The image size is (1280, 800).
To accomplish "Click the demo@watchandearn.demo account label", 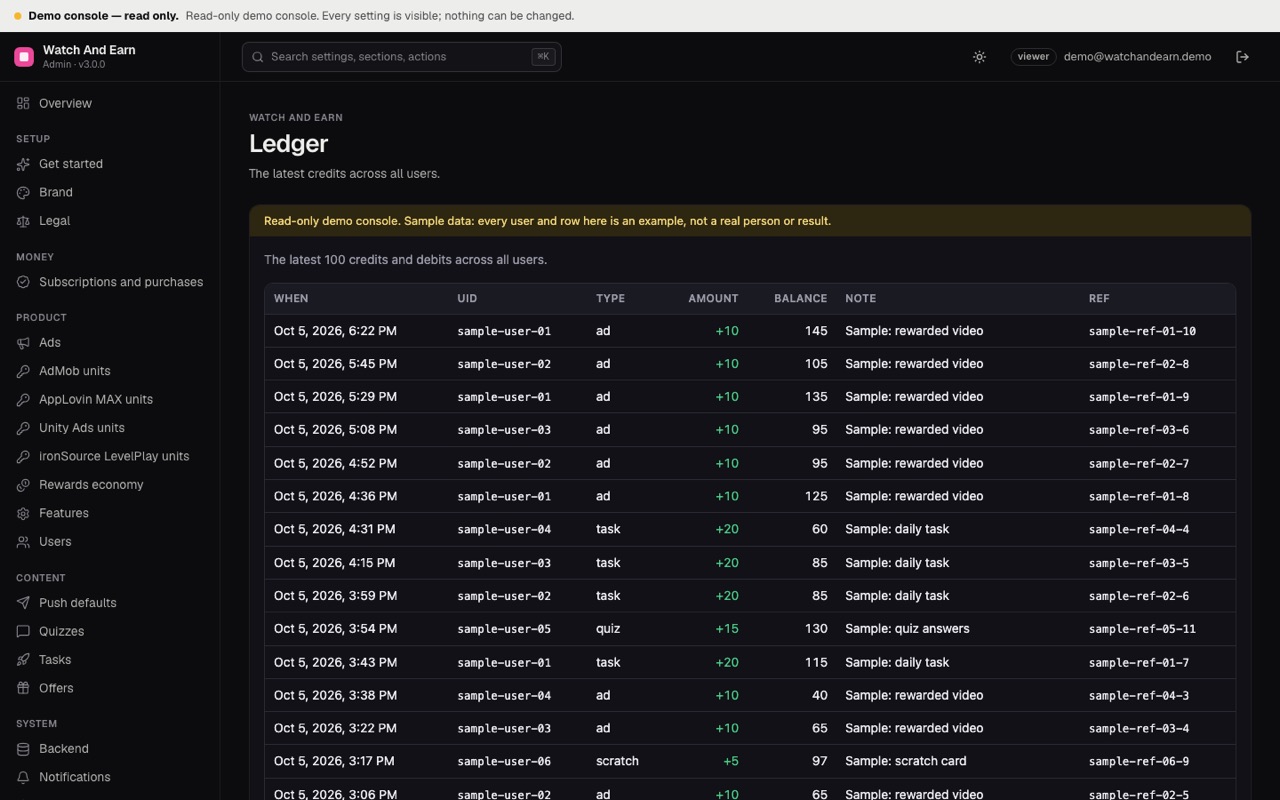I will coord(1137,57).
